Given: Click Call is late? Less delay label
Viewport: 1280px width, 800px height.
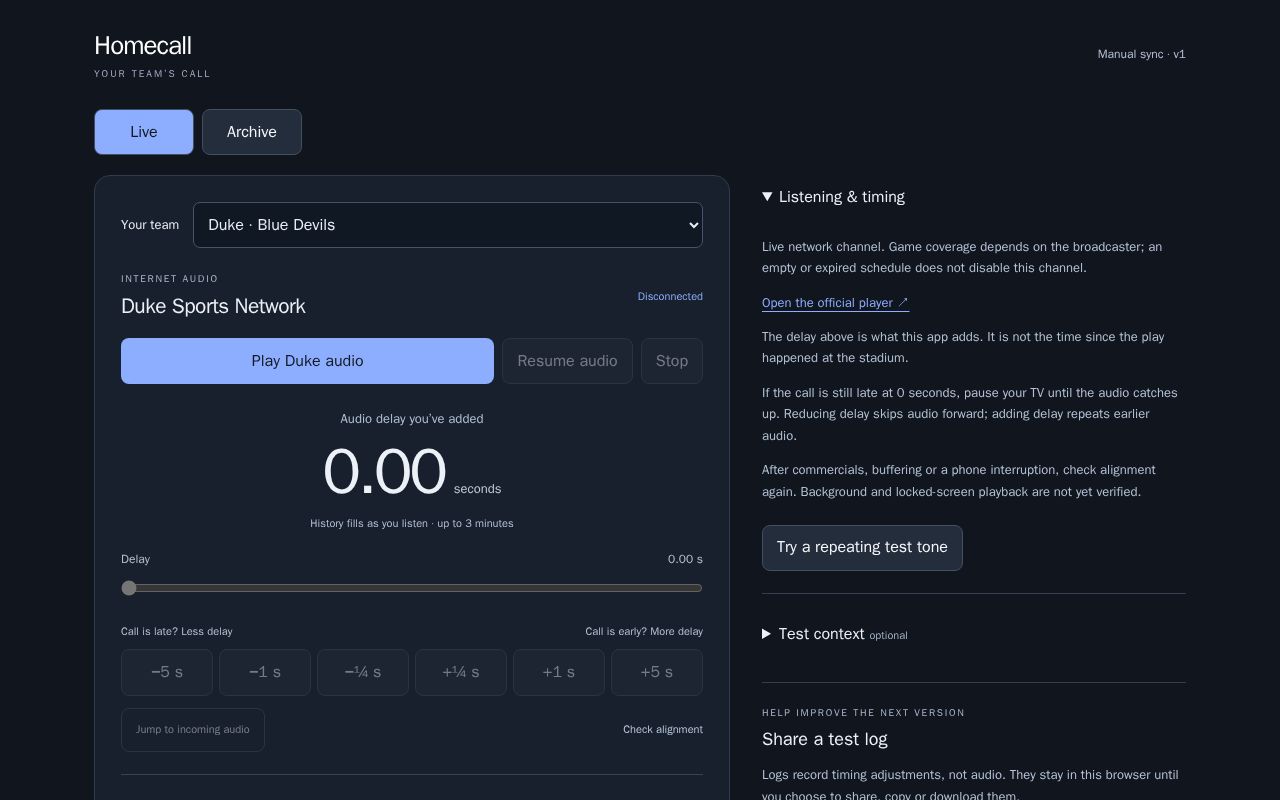Looking at the screenshot, I should point(177,632).
